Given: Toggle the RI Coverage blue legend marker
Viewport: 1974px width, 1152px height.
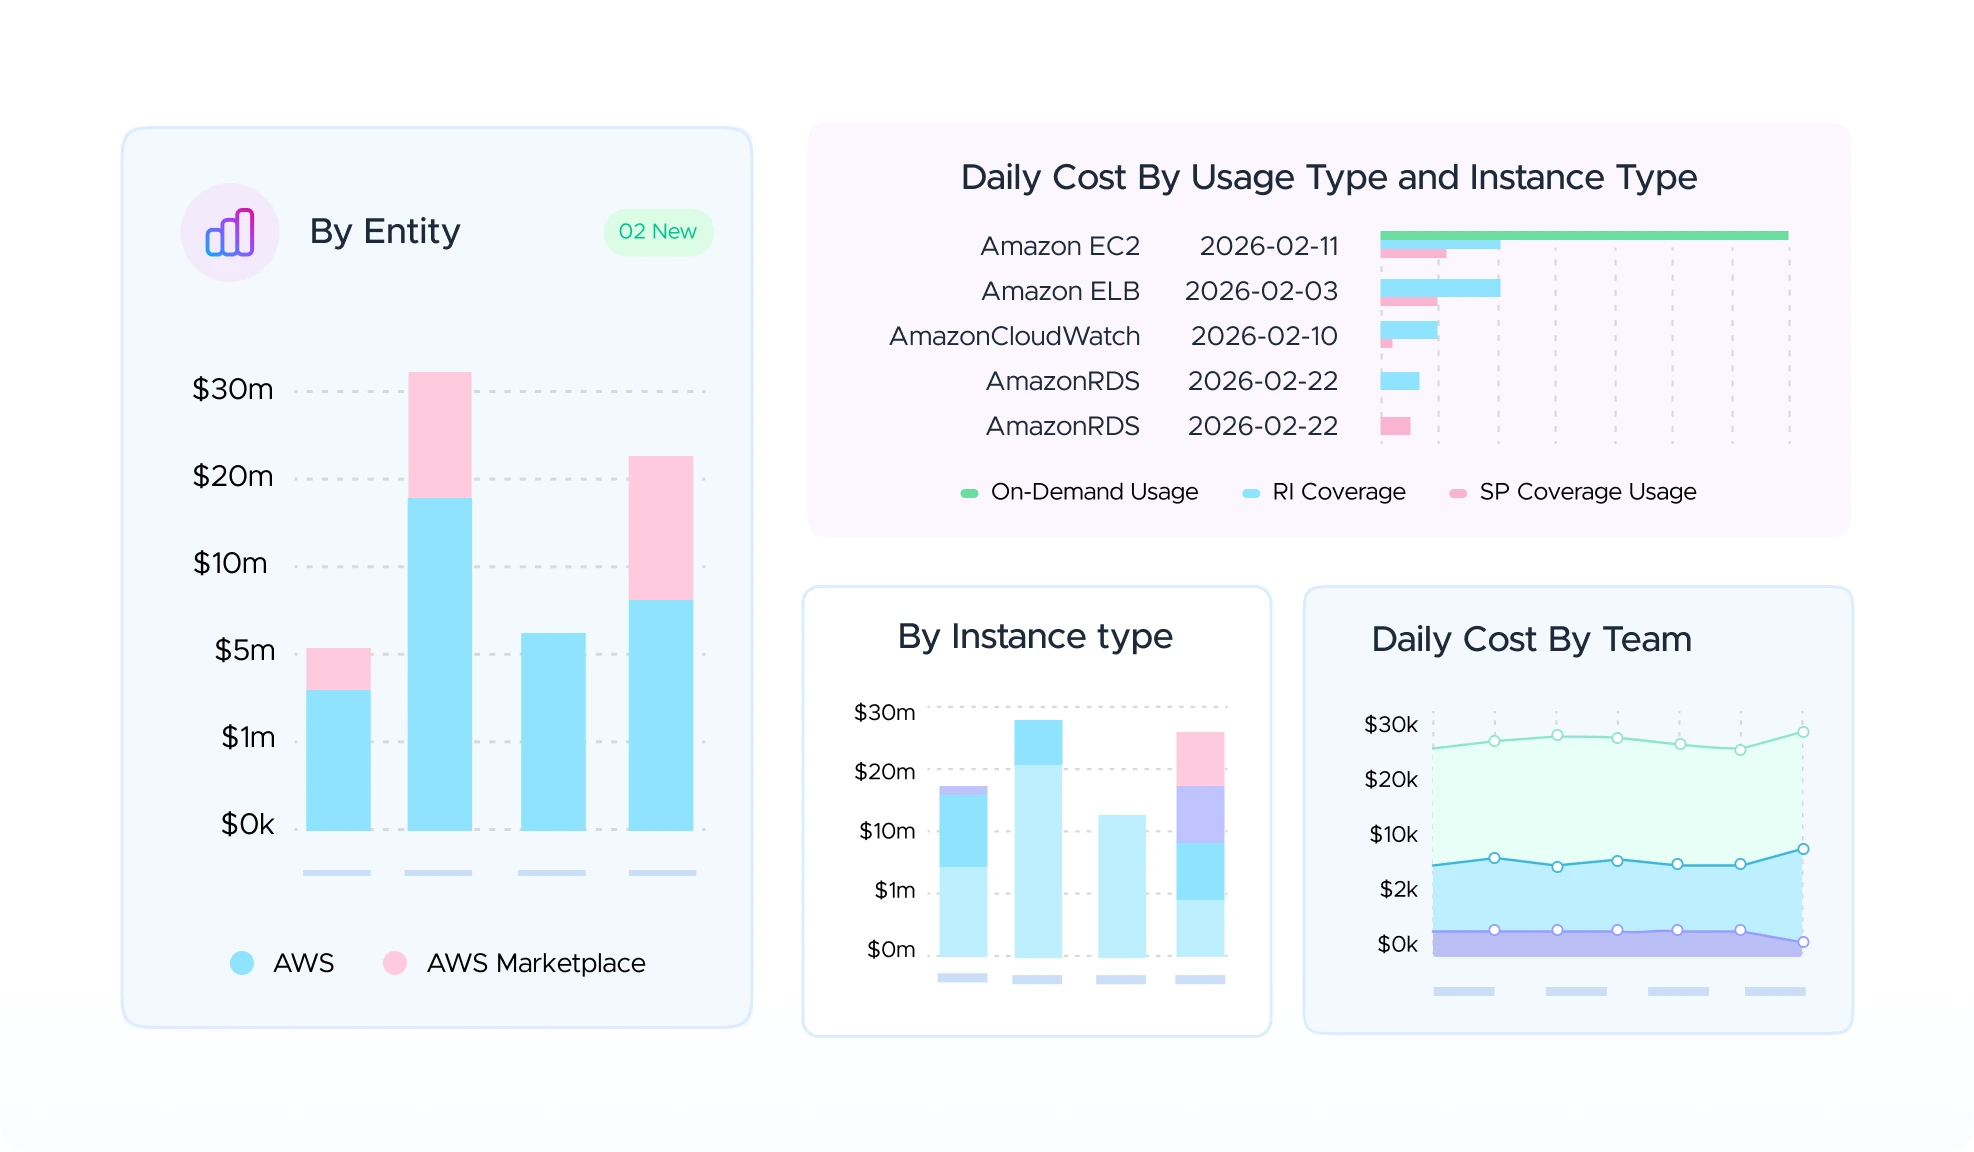Looking at the screenshot, I should [x=1251, y=493].
